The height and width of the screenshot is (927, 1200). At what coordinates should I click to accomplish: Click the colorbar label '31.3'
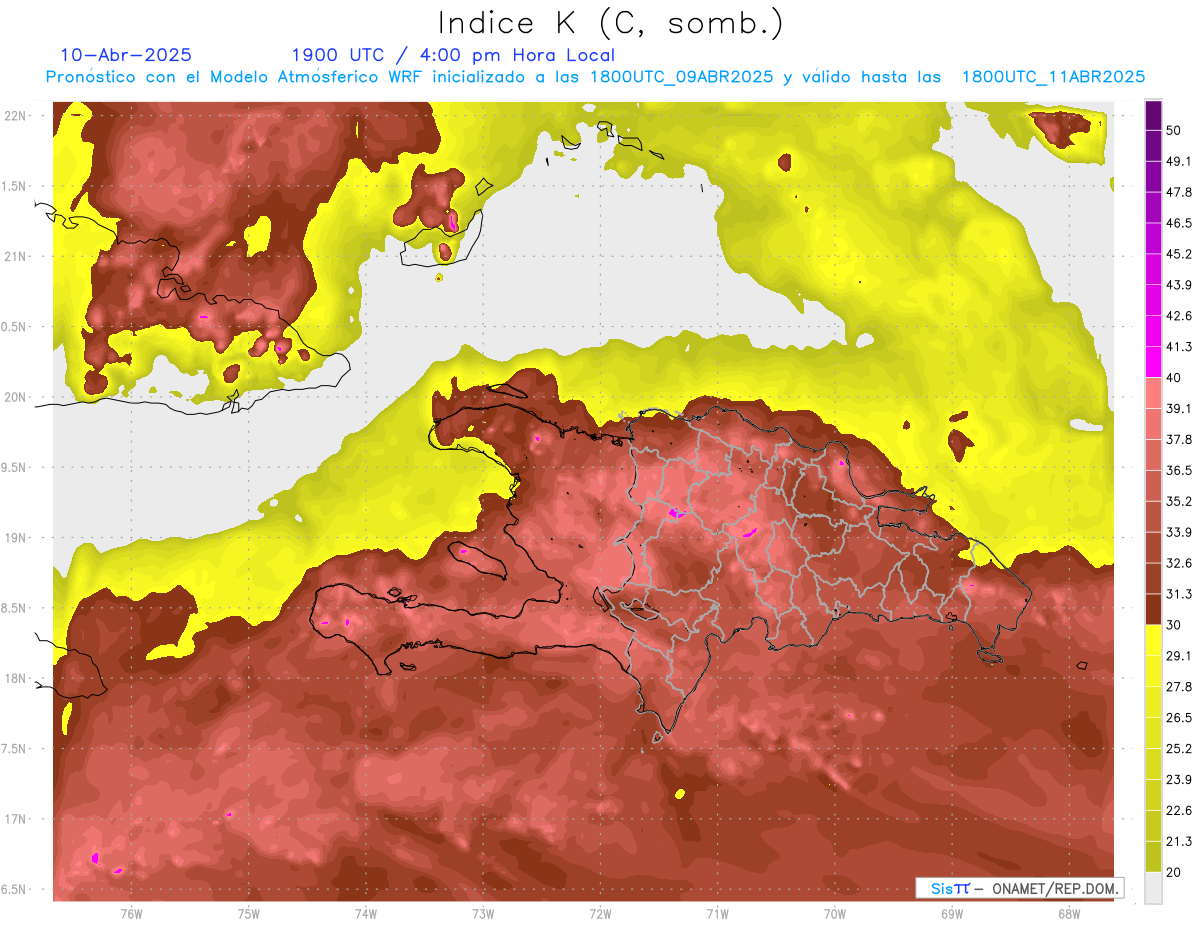(x=1178, y=594)
